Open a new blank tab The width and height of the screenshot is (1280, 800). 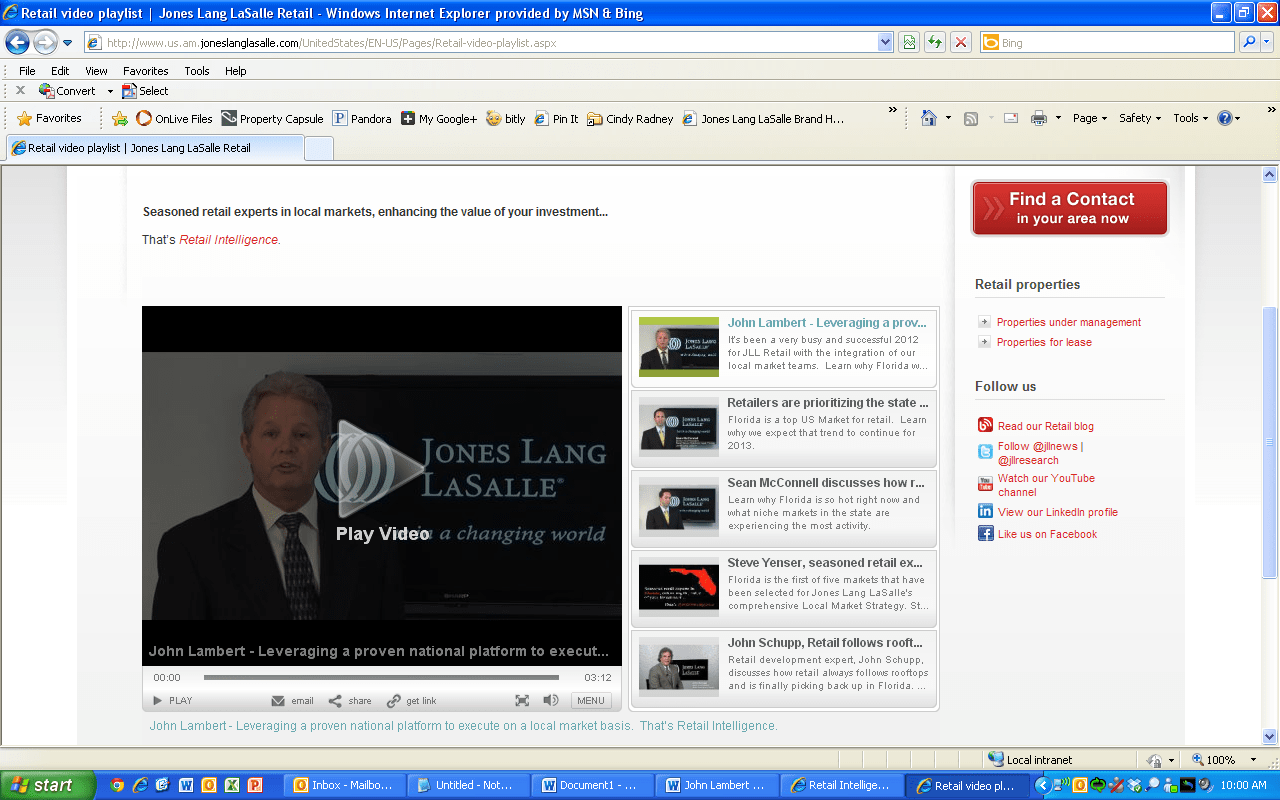pos(318,148)
